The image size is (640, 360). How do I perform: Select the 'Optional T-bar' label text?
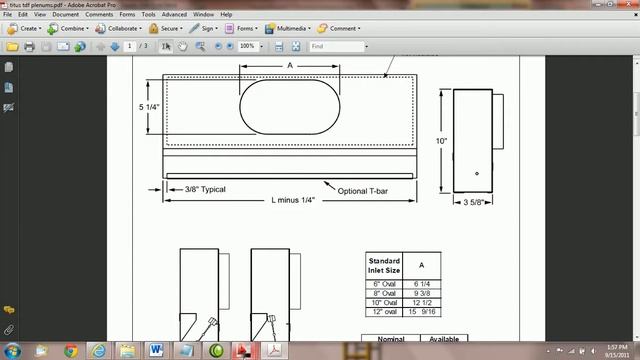pos(362,191)
